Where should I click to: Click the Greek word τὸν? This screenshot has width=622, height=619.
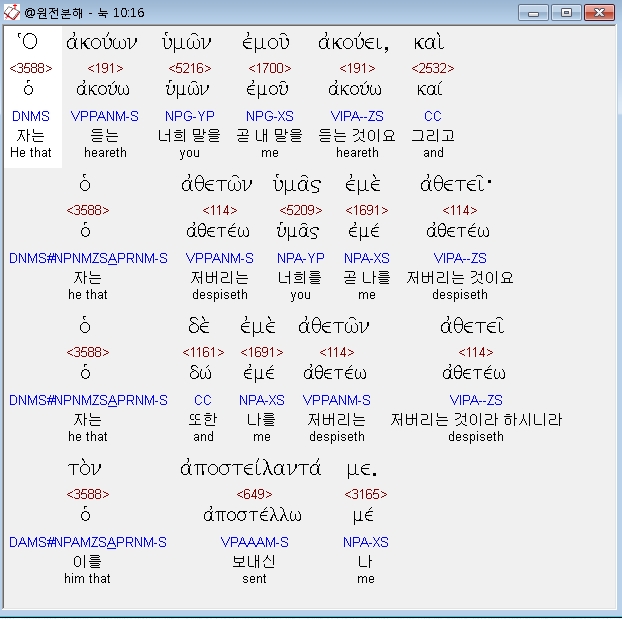pyautogui.click(x=84, y=469)
